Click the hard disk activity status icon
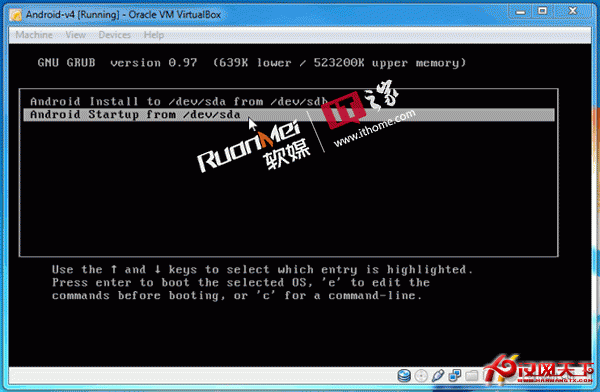 404,376
